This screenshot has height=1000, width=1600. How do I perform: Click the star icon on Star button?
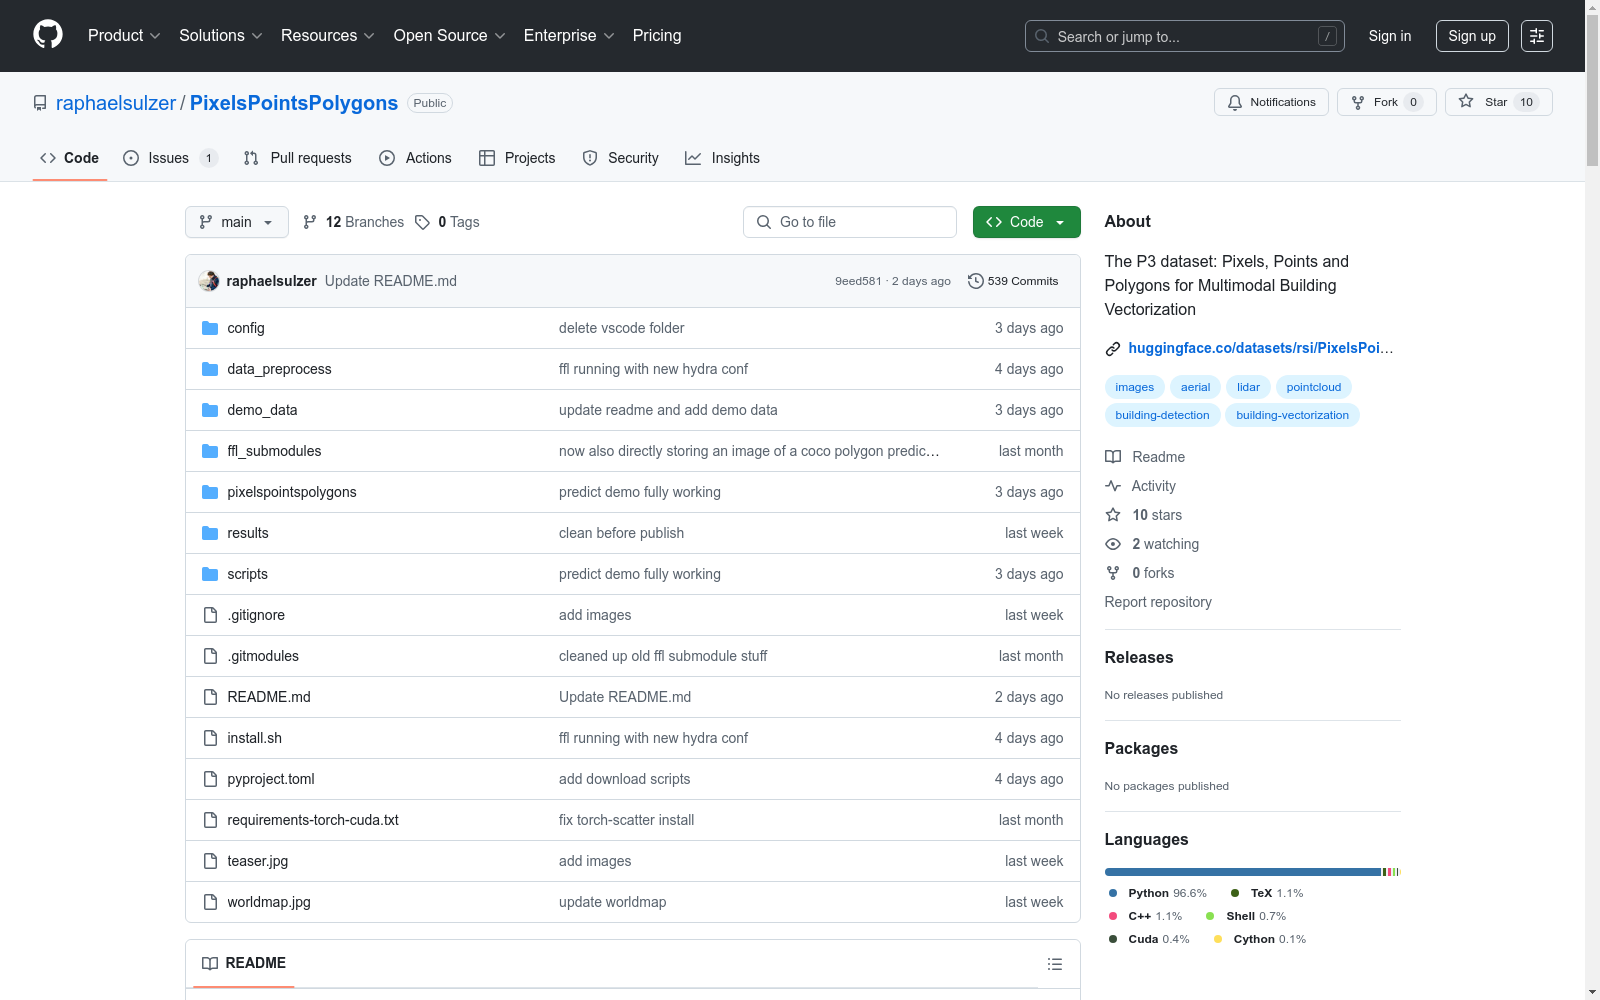pyautogui.click(x=1466, y=101)
